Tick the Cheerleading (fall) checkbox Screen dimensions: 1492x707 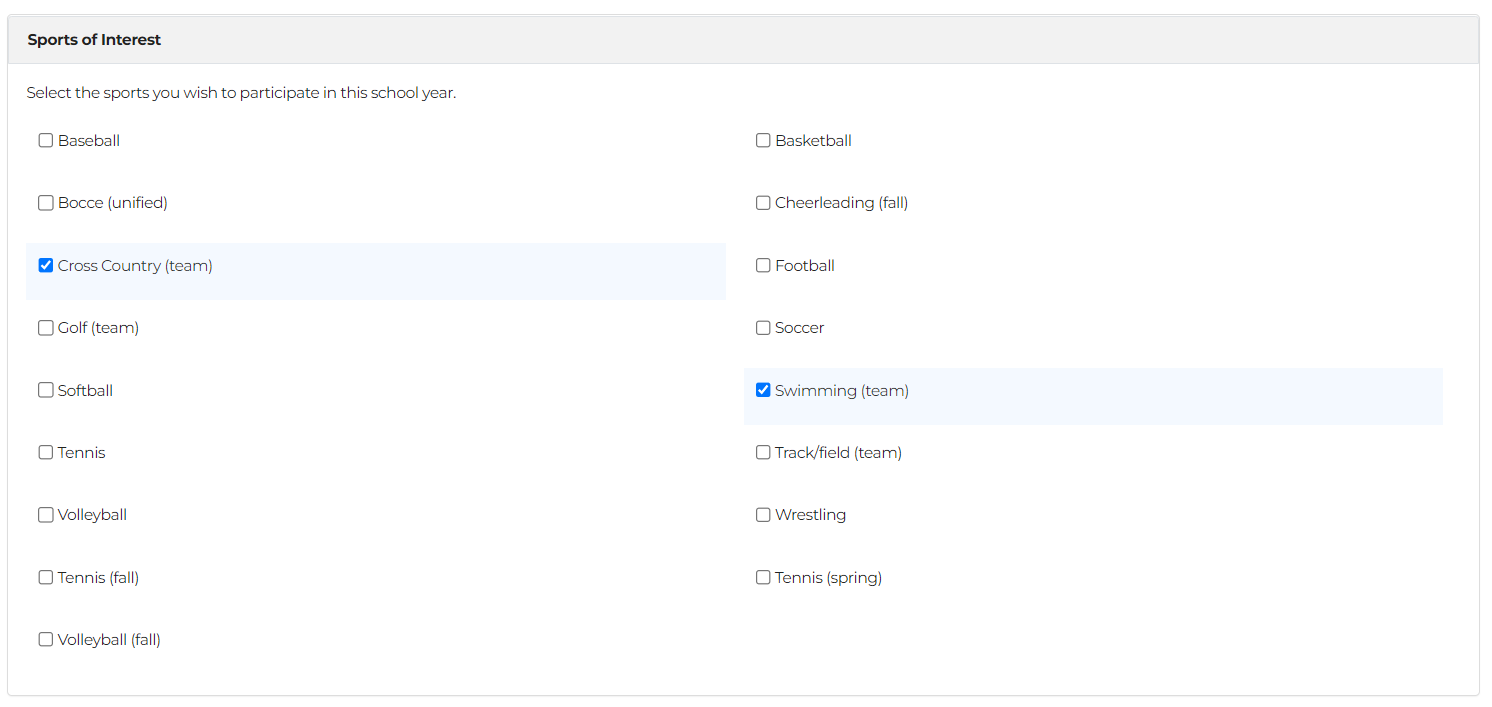(x=763, y=203)
